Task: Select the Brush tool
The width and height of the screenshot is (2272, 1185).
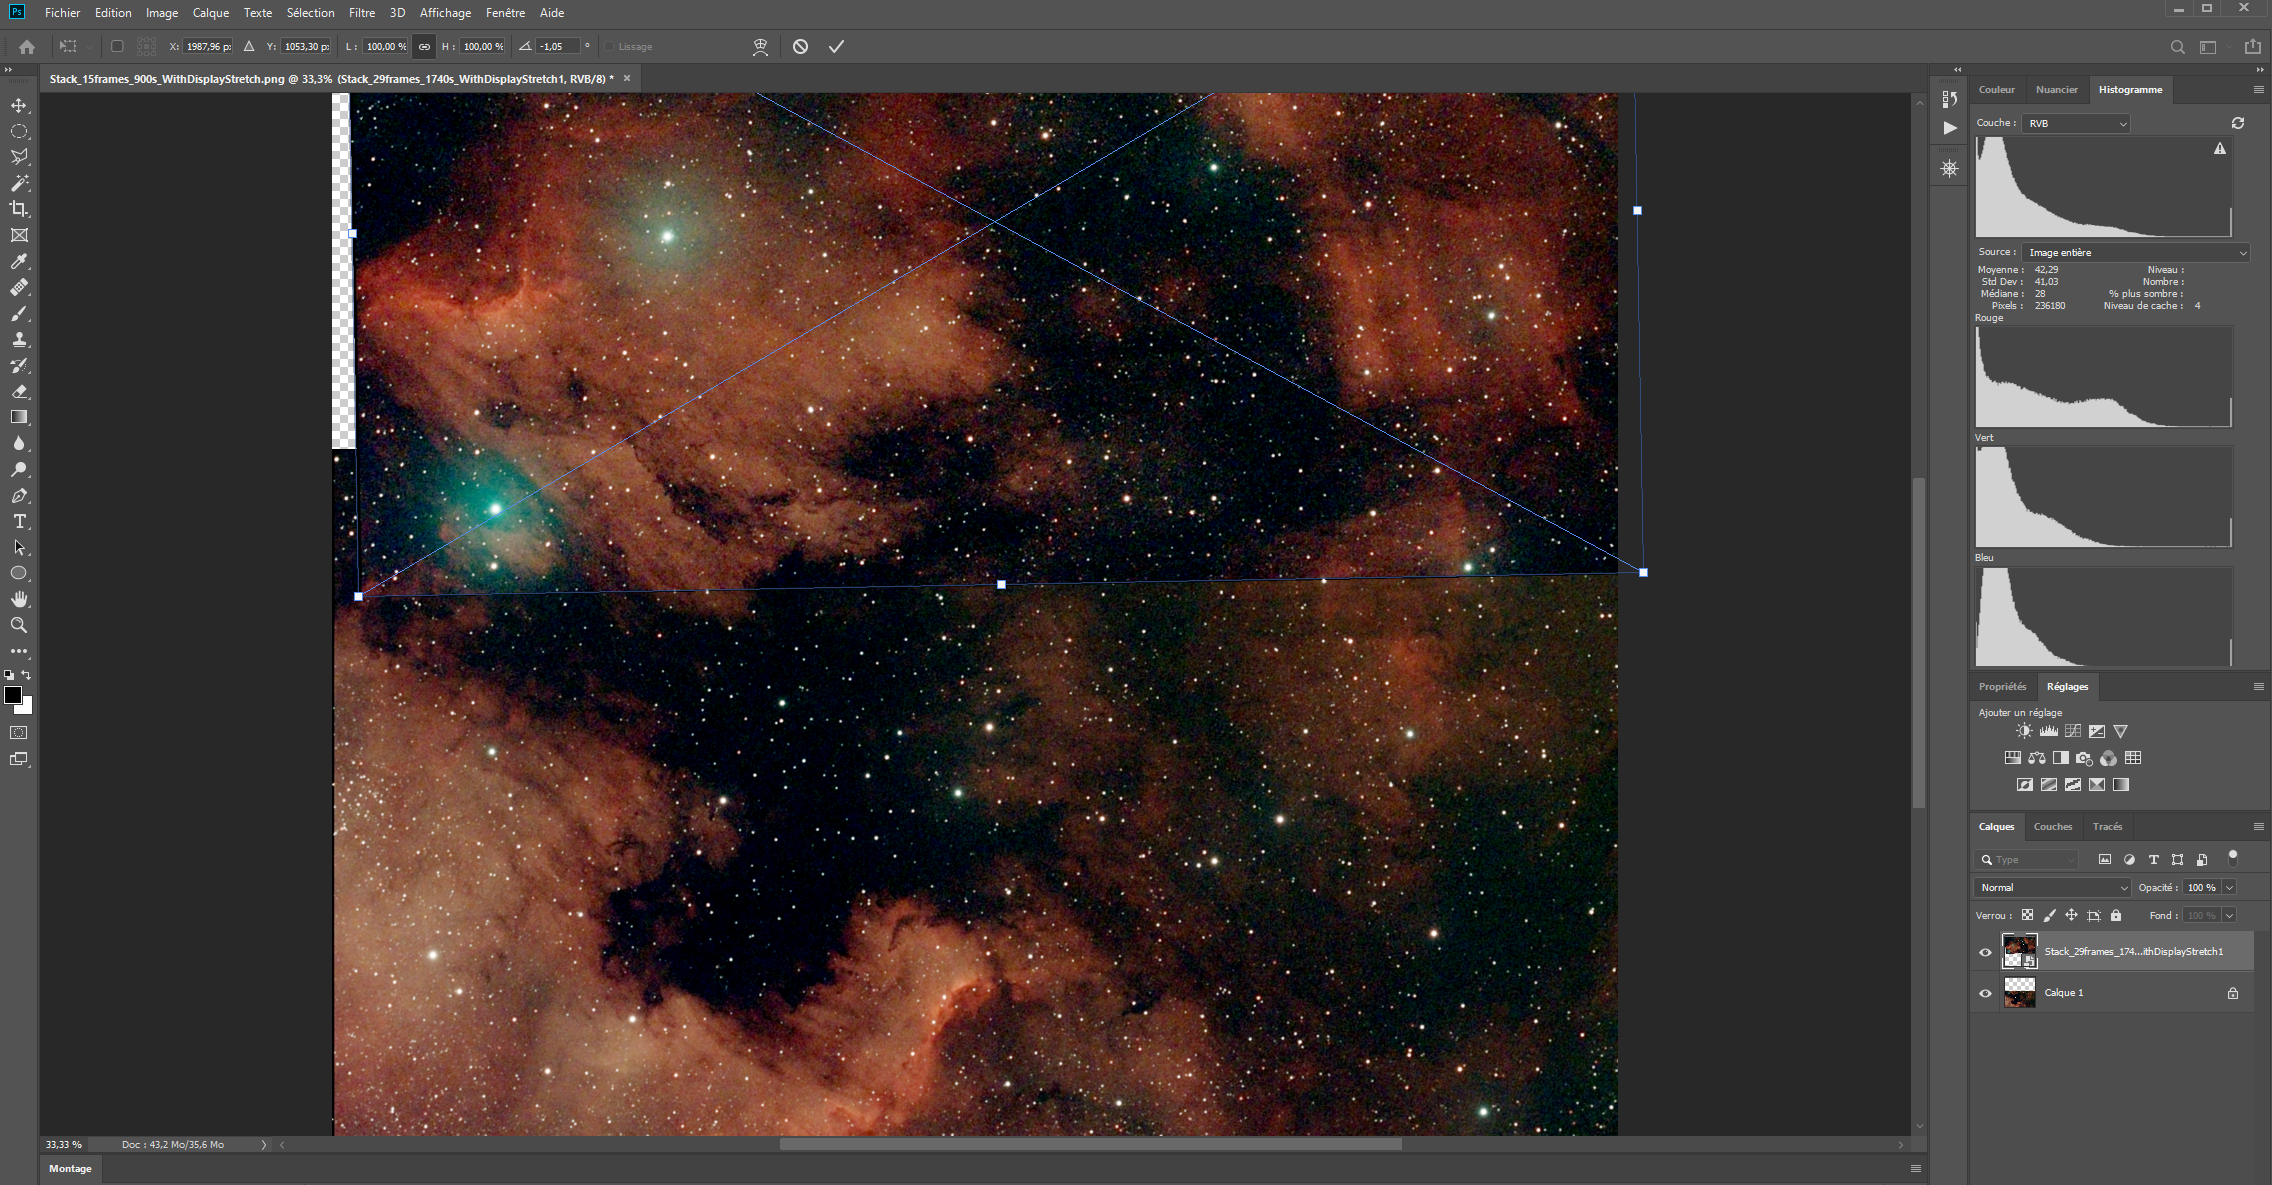Action: [19, 313]
